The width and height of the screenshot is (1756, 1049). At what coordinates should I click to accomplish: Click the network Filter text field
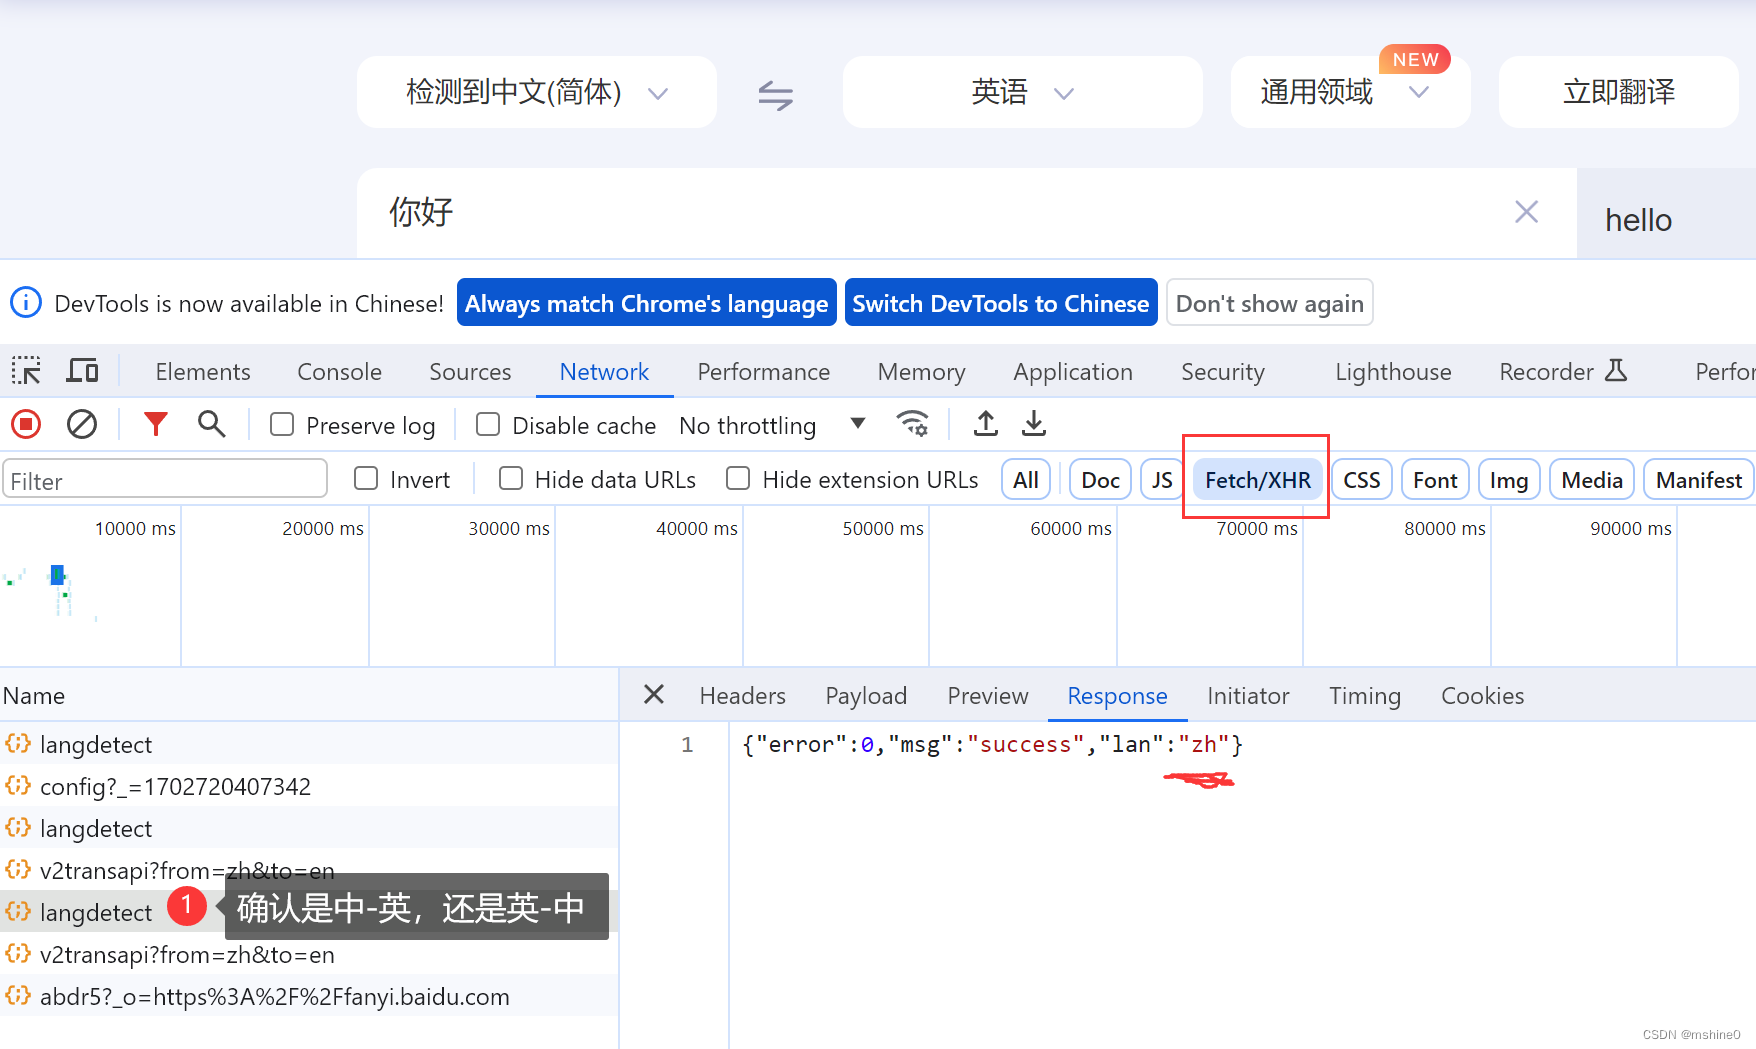(165, 480)
